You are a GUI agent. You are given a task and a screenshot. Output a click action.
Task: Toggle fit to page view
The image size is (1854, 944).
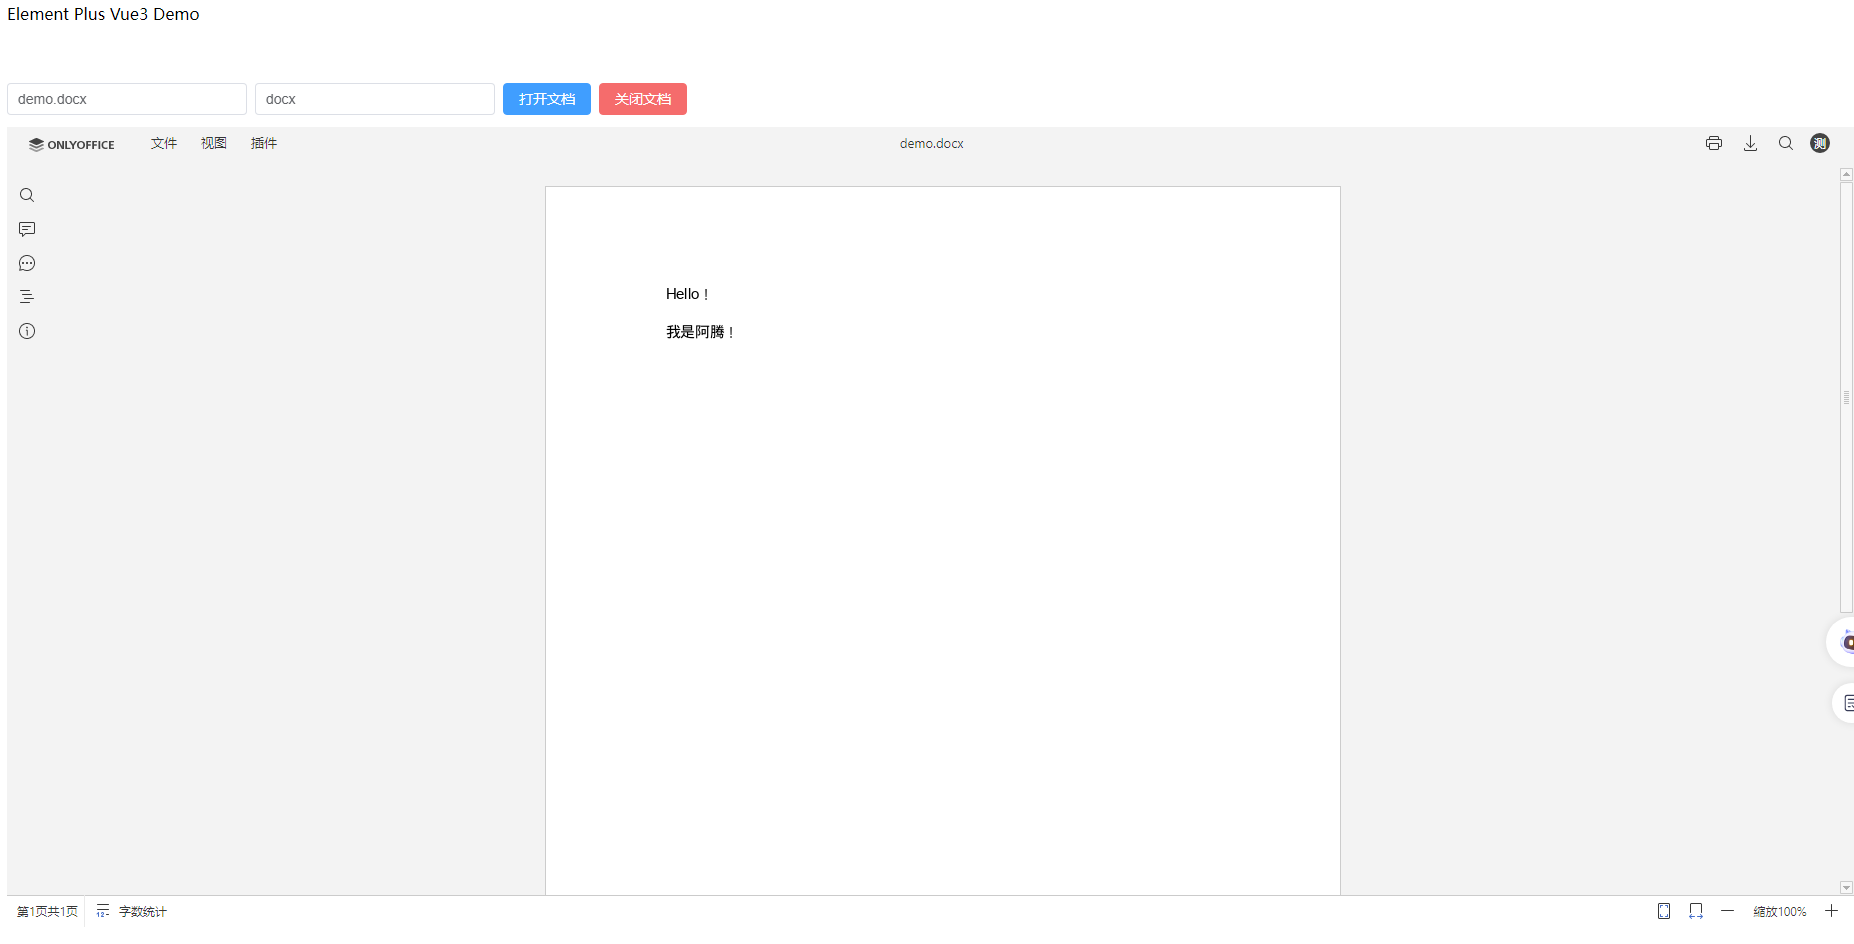[x=1664, y=911]
